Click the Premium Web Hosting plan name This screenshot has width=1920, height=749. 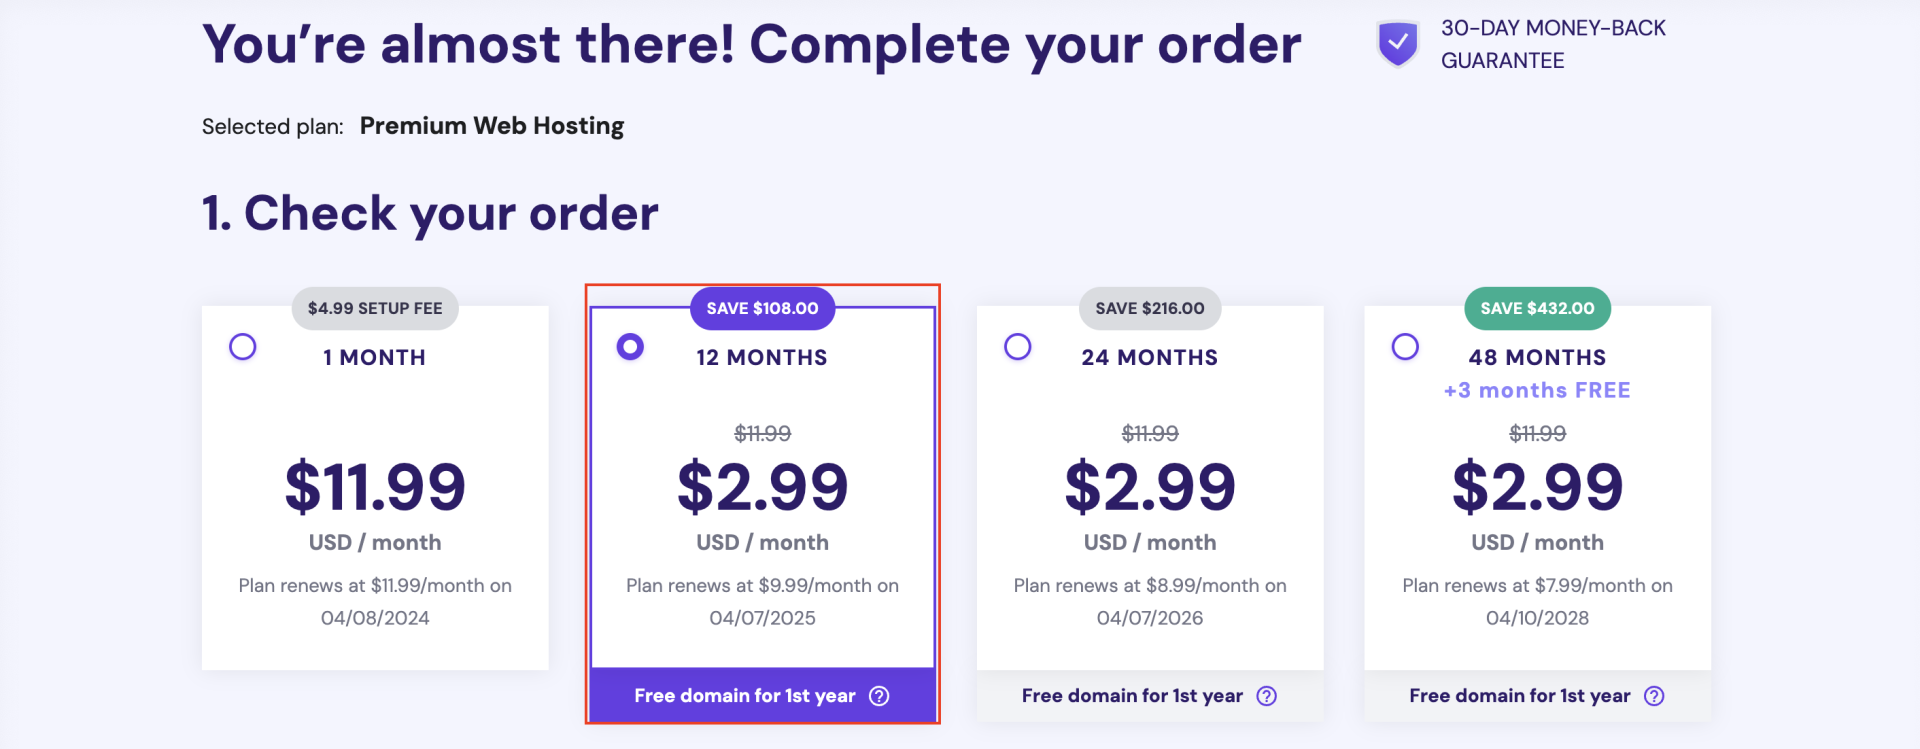[x=492, y=126]
